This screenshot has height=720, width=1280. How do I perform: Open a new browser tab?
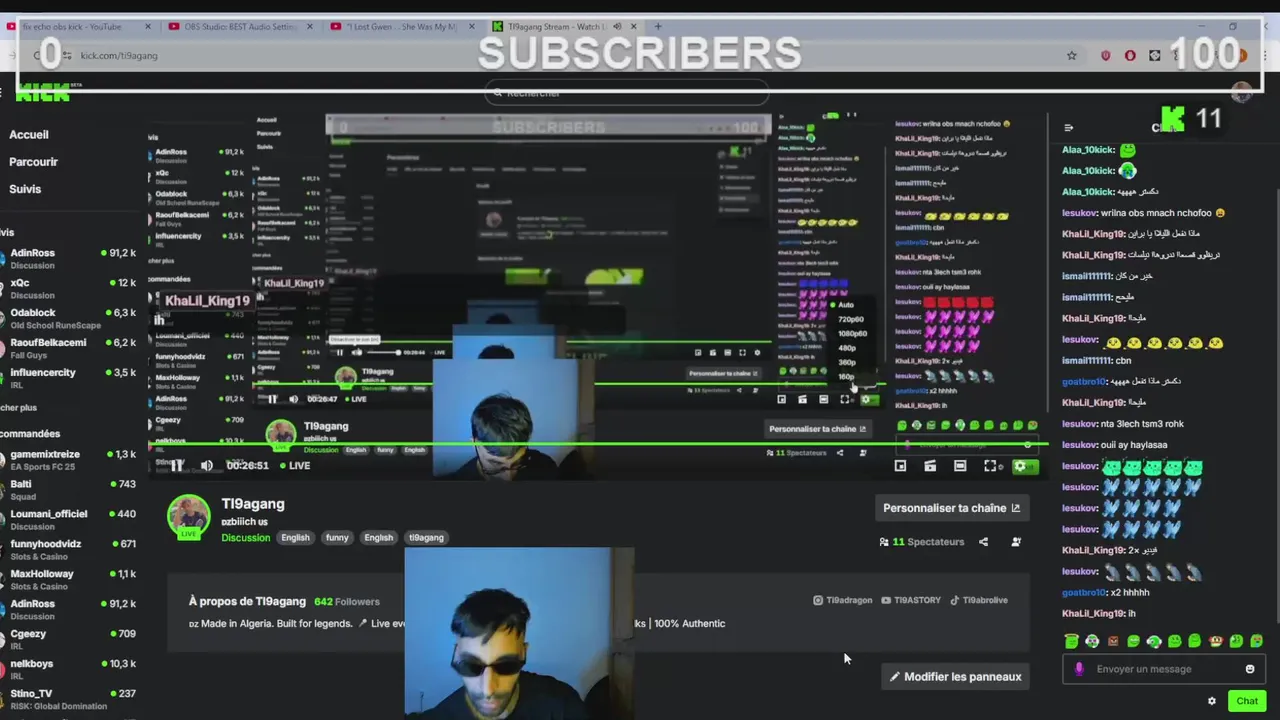(x=657, y=27)
